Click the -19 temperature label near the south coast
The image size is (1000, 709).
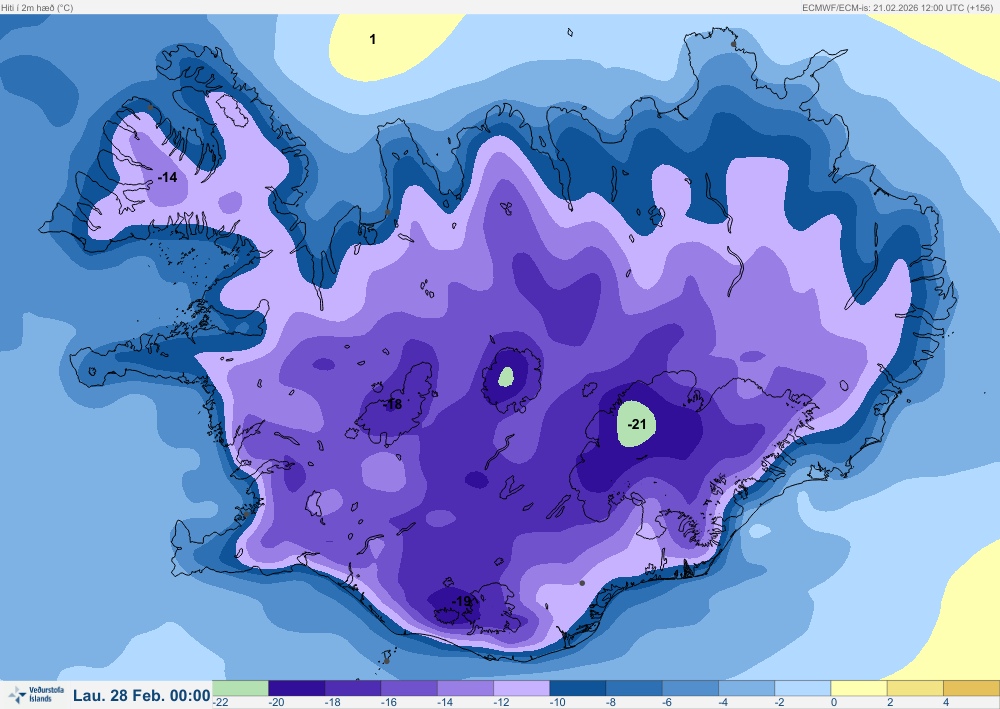[x=462, y=601]
